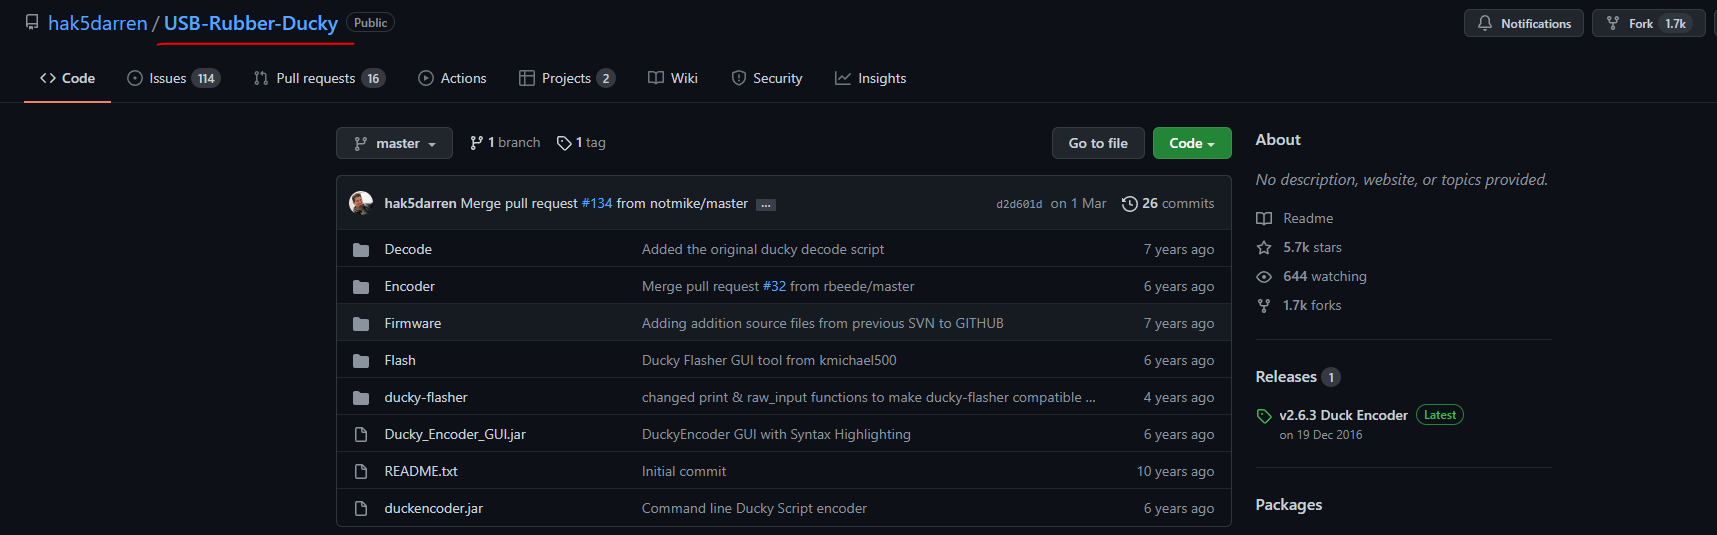The image size is (1717, 535).
Task: View the 1 tag link
Action: pos(581,143)
